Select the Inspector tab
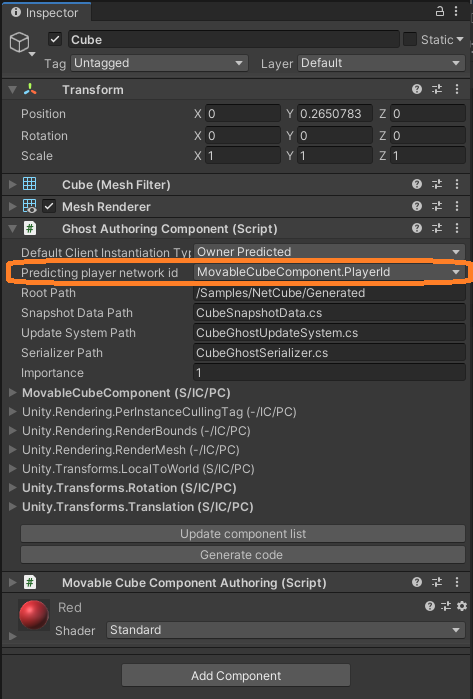Image resolution: width=473 pixels, height=699 pixels. (46, 12)
